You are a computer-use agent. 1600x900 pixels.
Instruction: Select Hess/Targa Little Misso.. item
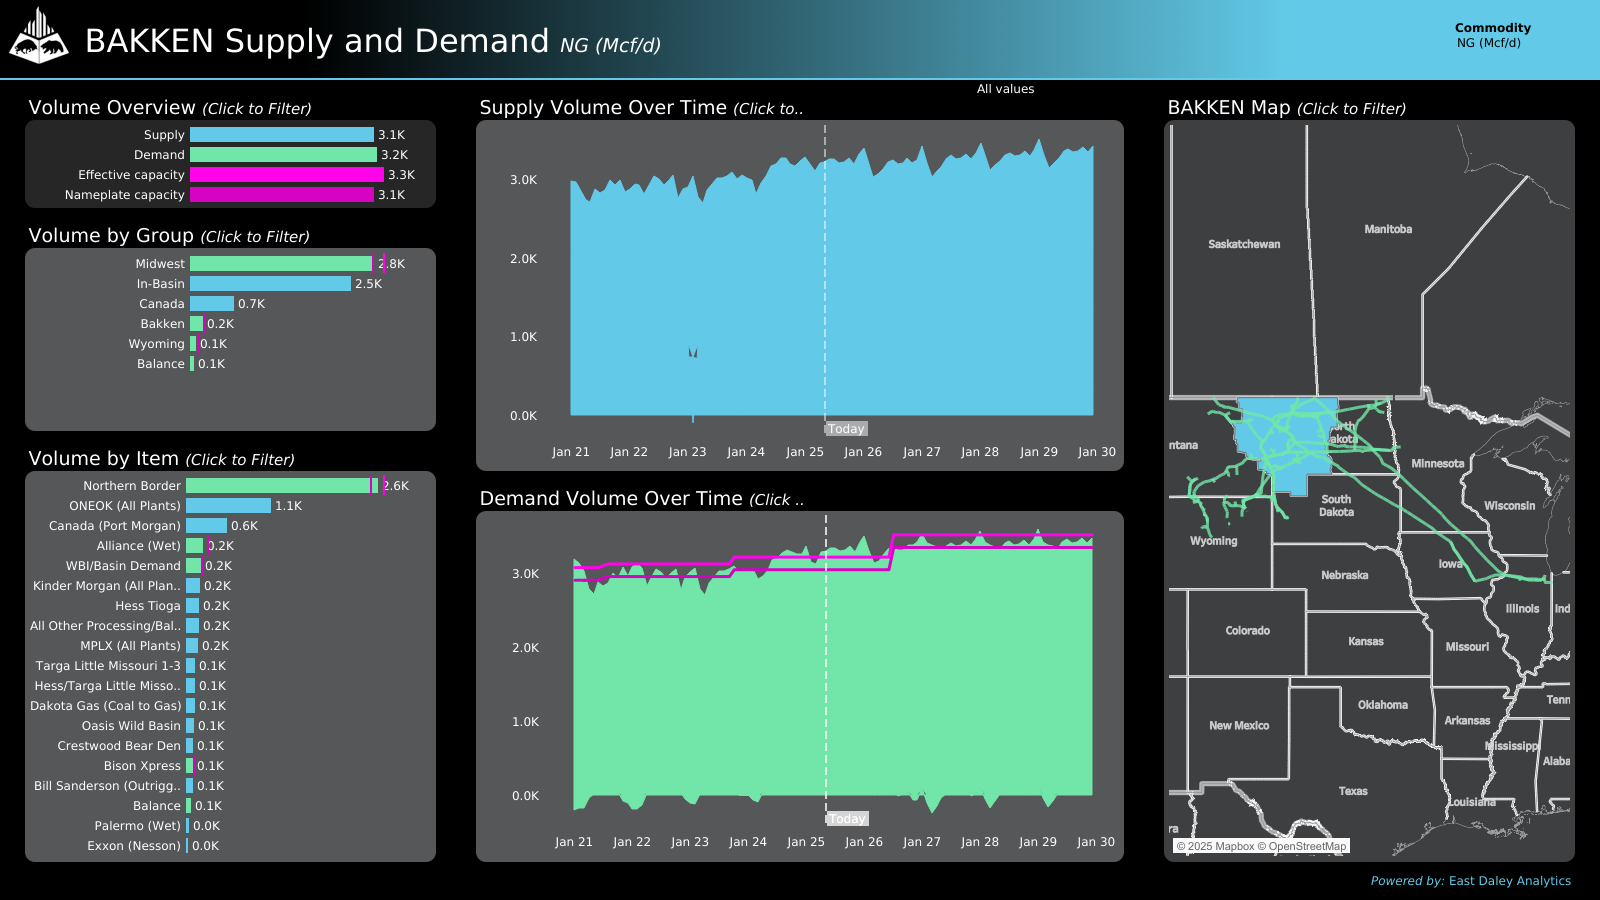click(x=108, y=686)
